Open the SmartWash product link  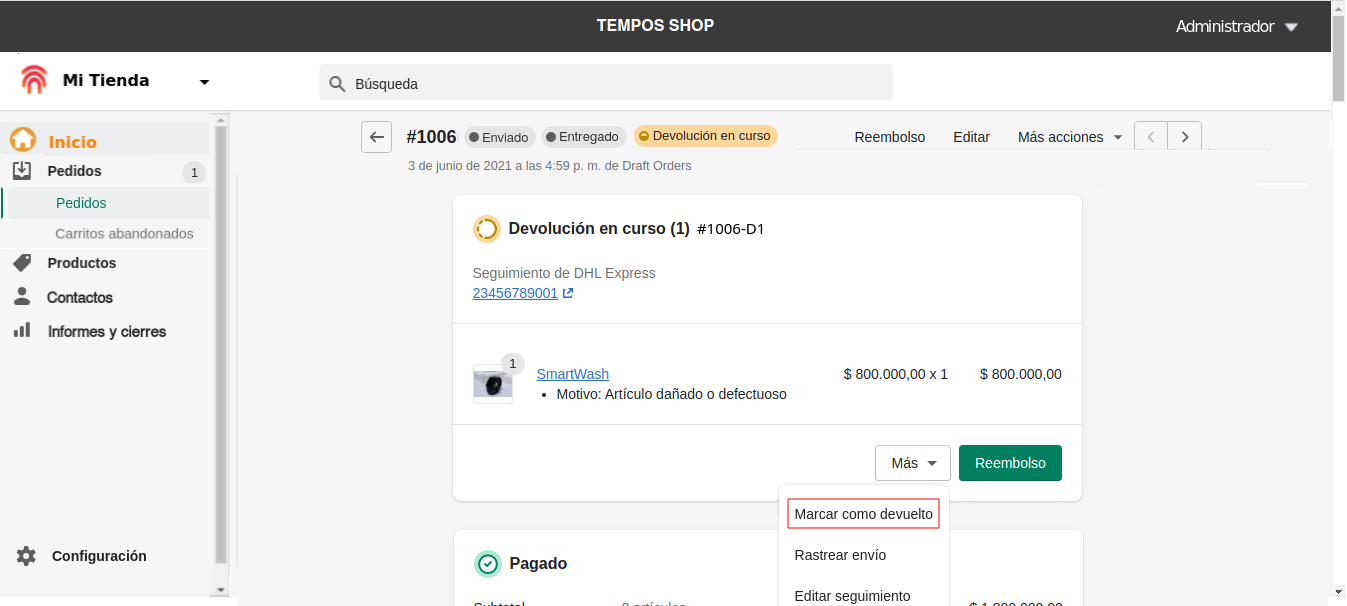[x=572, y=374]
